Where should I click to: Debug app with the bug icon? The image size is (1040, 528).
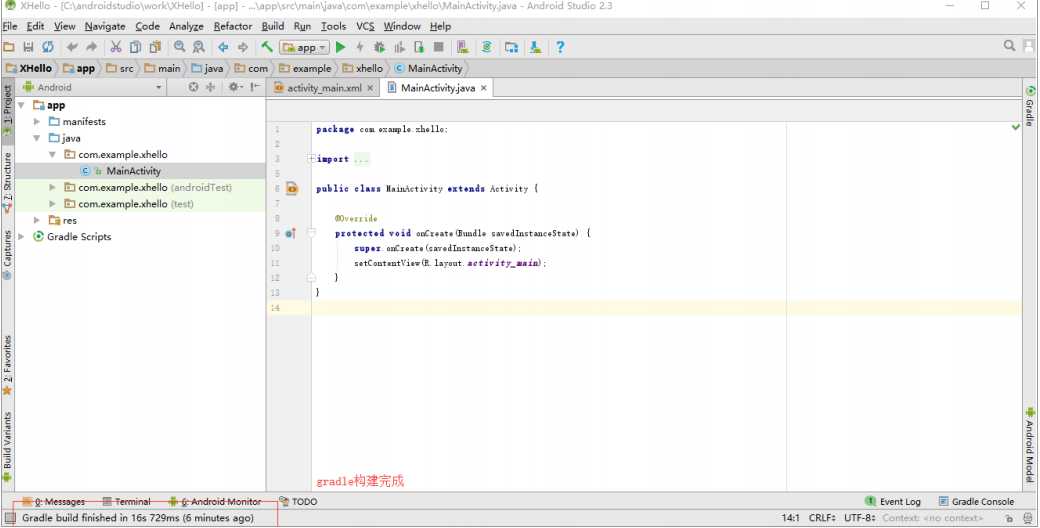[379, 47]
